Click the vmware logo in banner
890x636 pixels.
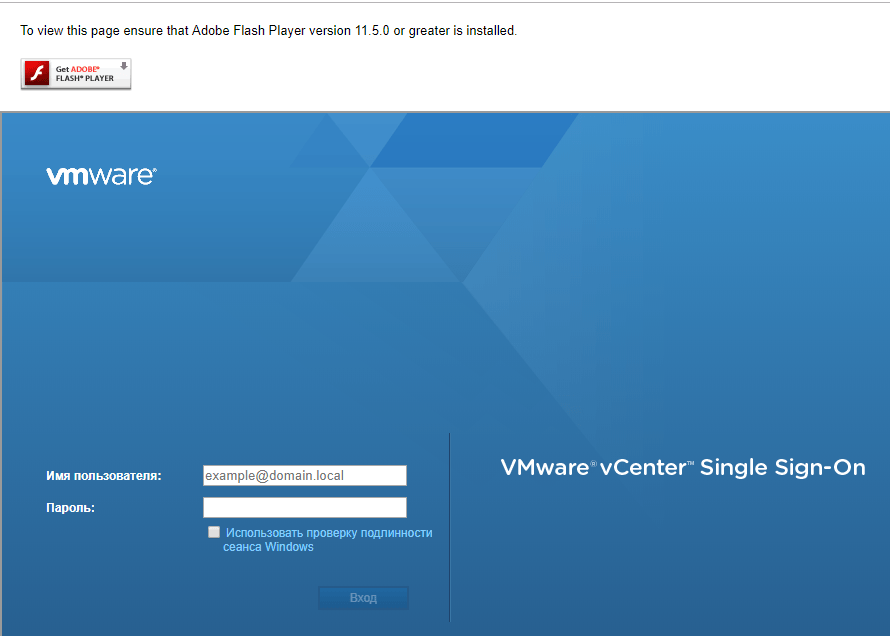(x=101, y=176)
